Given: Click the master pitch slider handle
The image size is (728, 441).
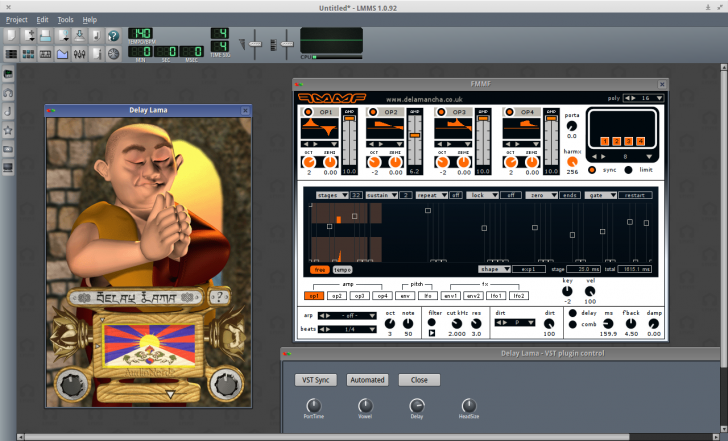Looking at the screenshot, I should point(287,44).
